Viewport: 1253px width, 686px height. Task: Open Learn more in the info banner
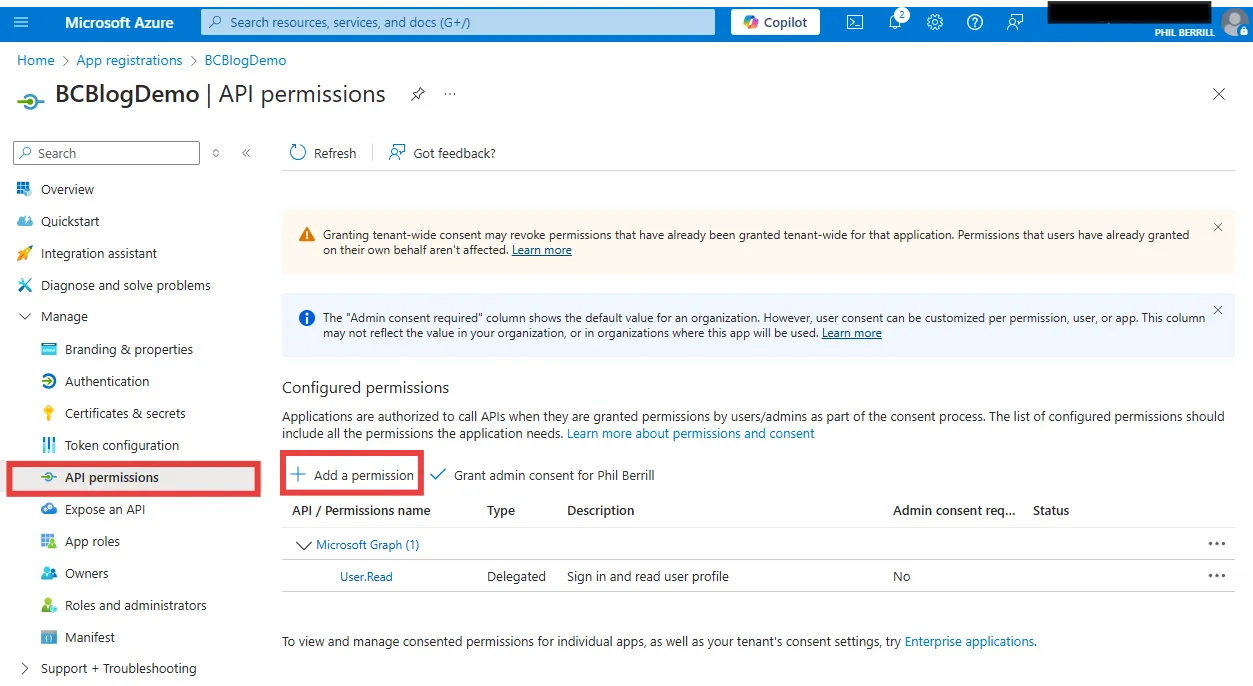[x=852, y=333]
